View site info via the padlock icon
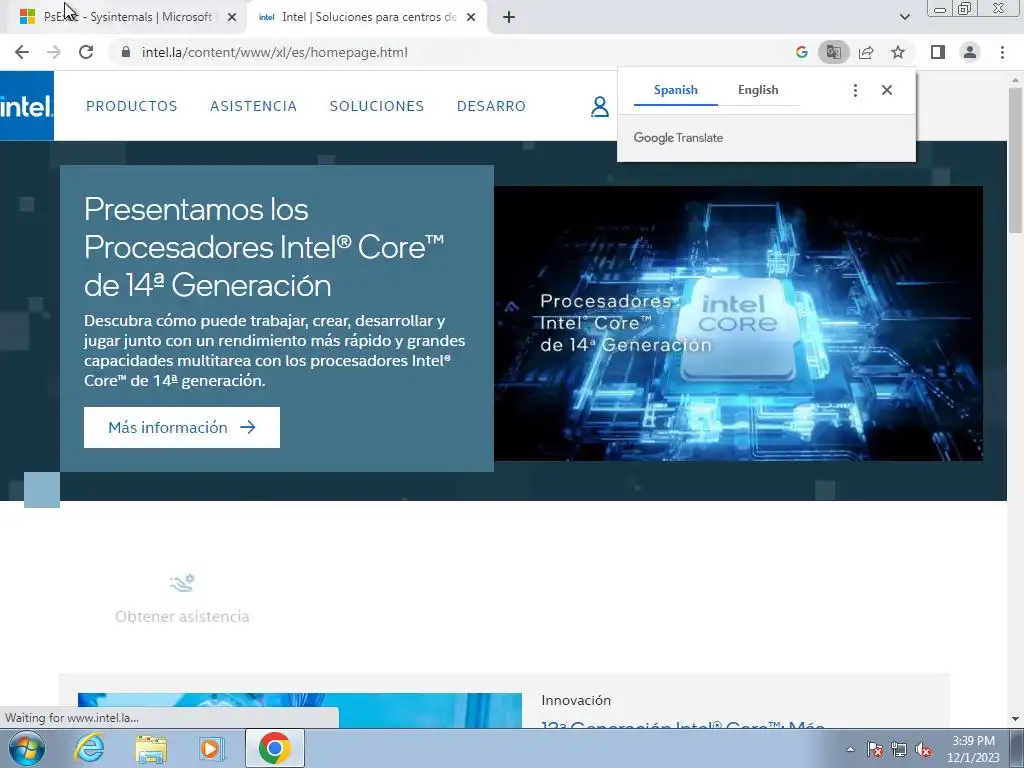Screen dimensions: 1024x768 (x=126, y=52)
